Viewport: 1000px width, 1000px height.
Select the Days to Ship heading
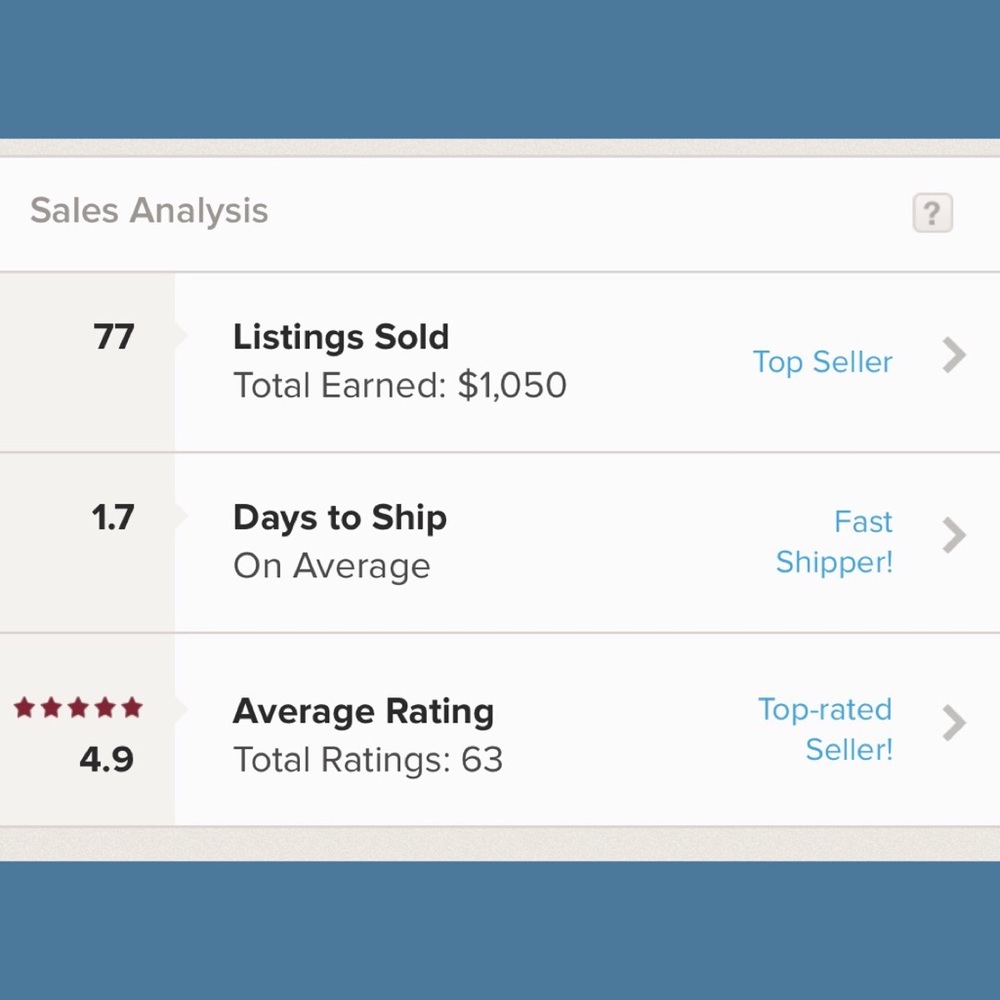tap(340, 518)
